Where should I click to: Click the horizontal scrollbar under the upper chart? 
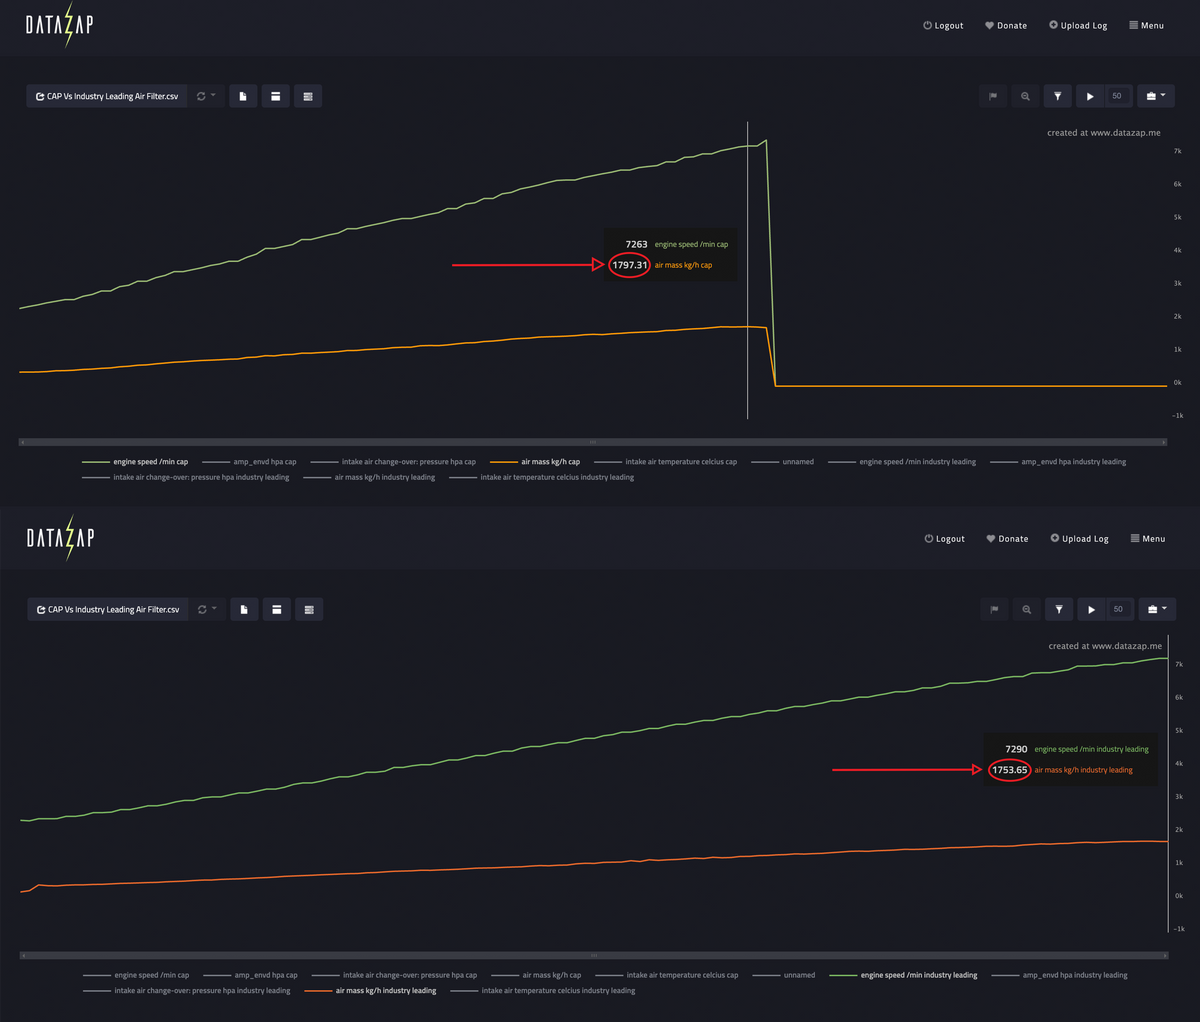coord(592,441)
